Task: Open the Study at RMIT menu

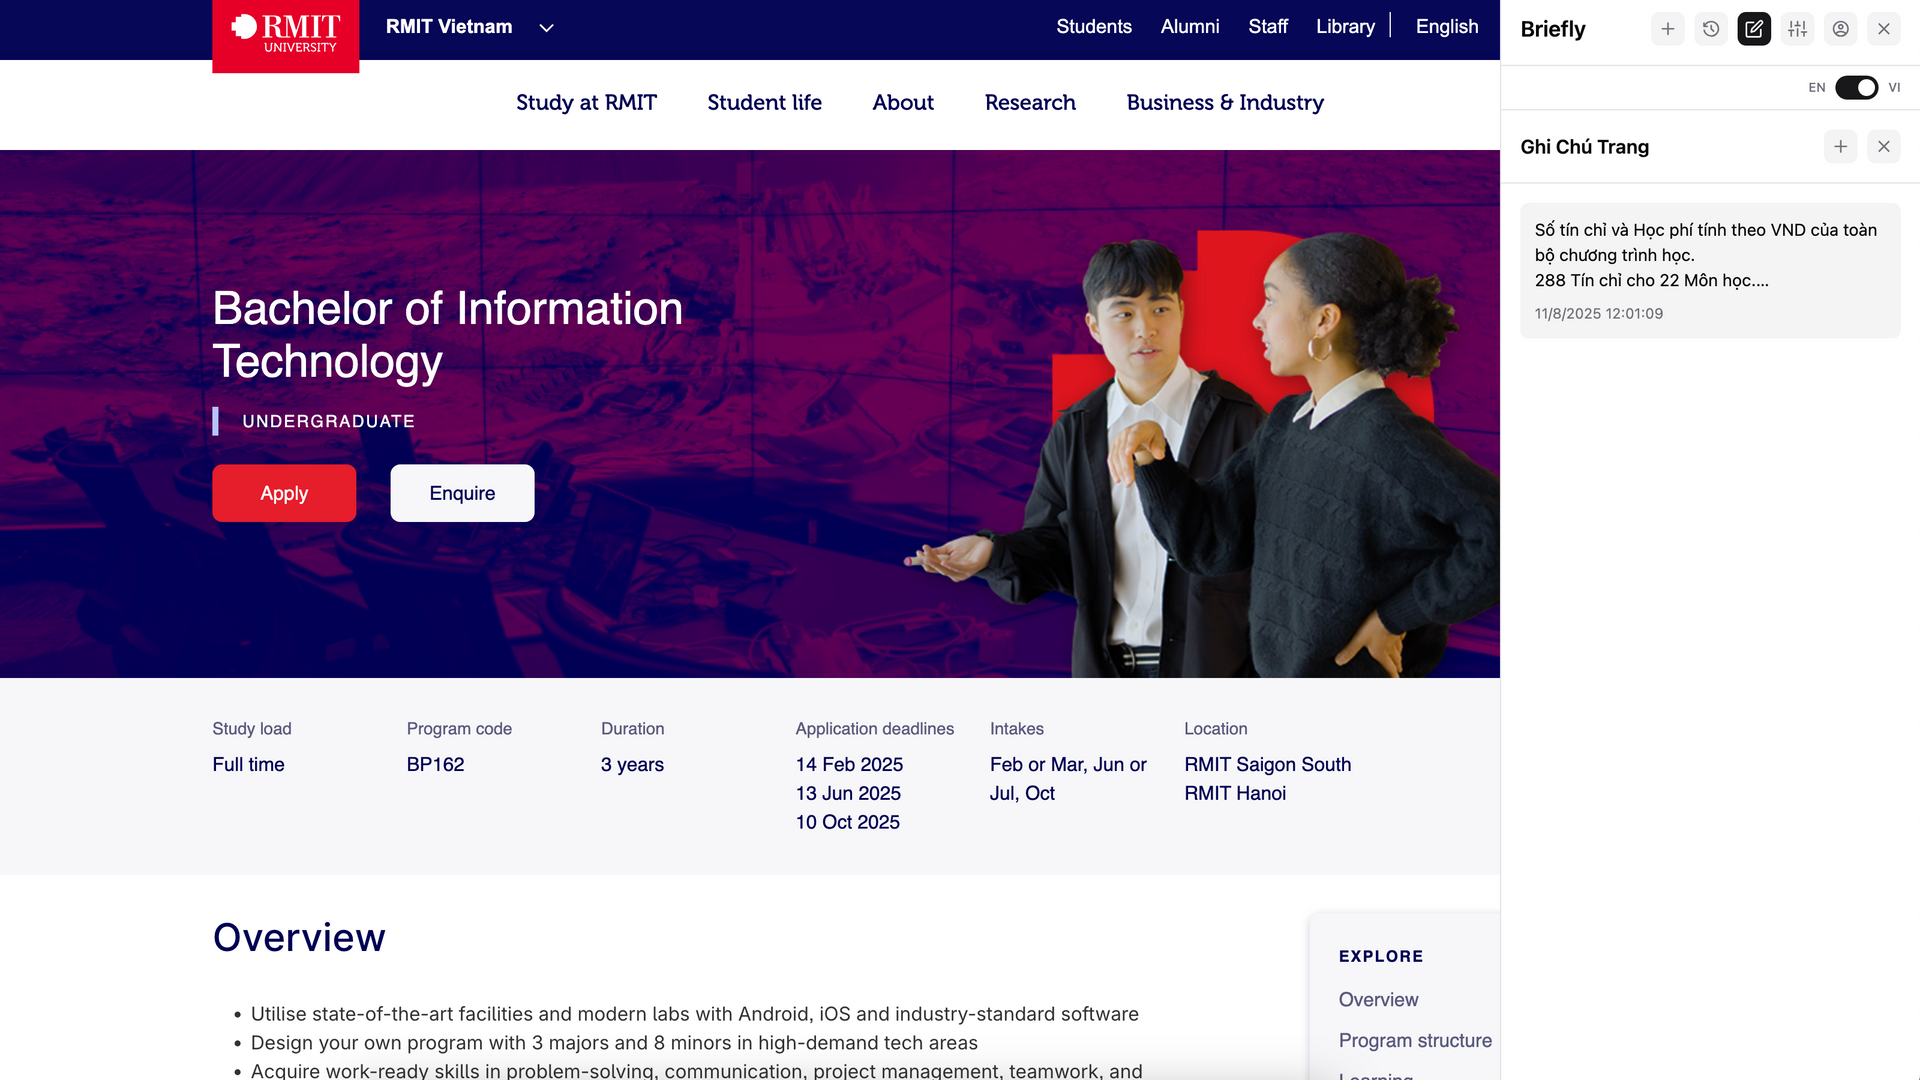Action: 586,103
